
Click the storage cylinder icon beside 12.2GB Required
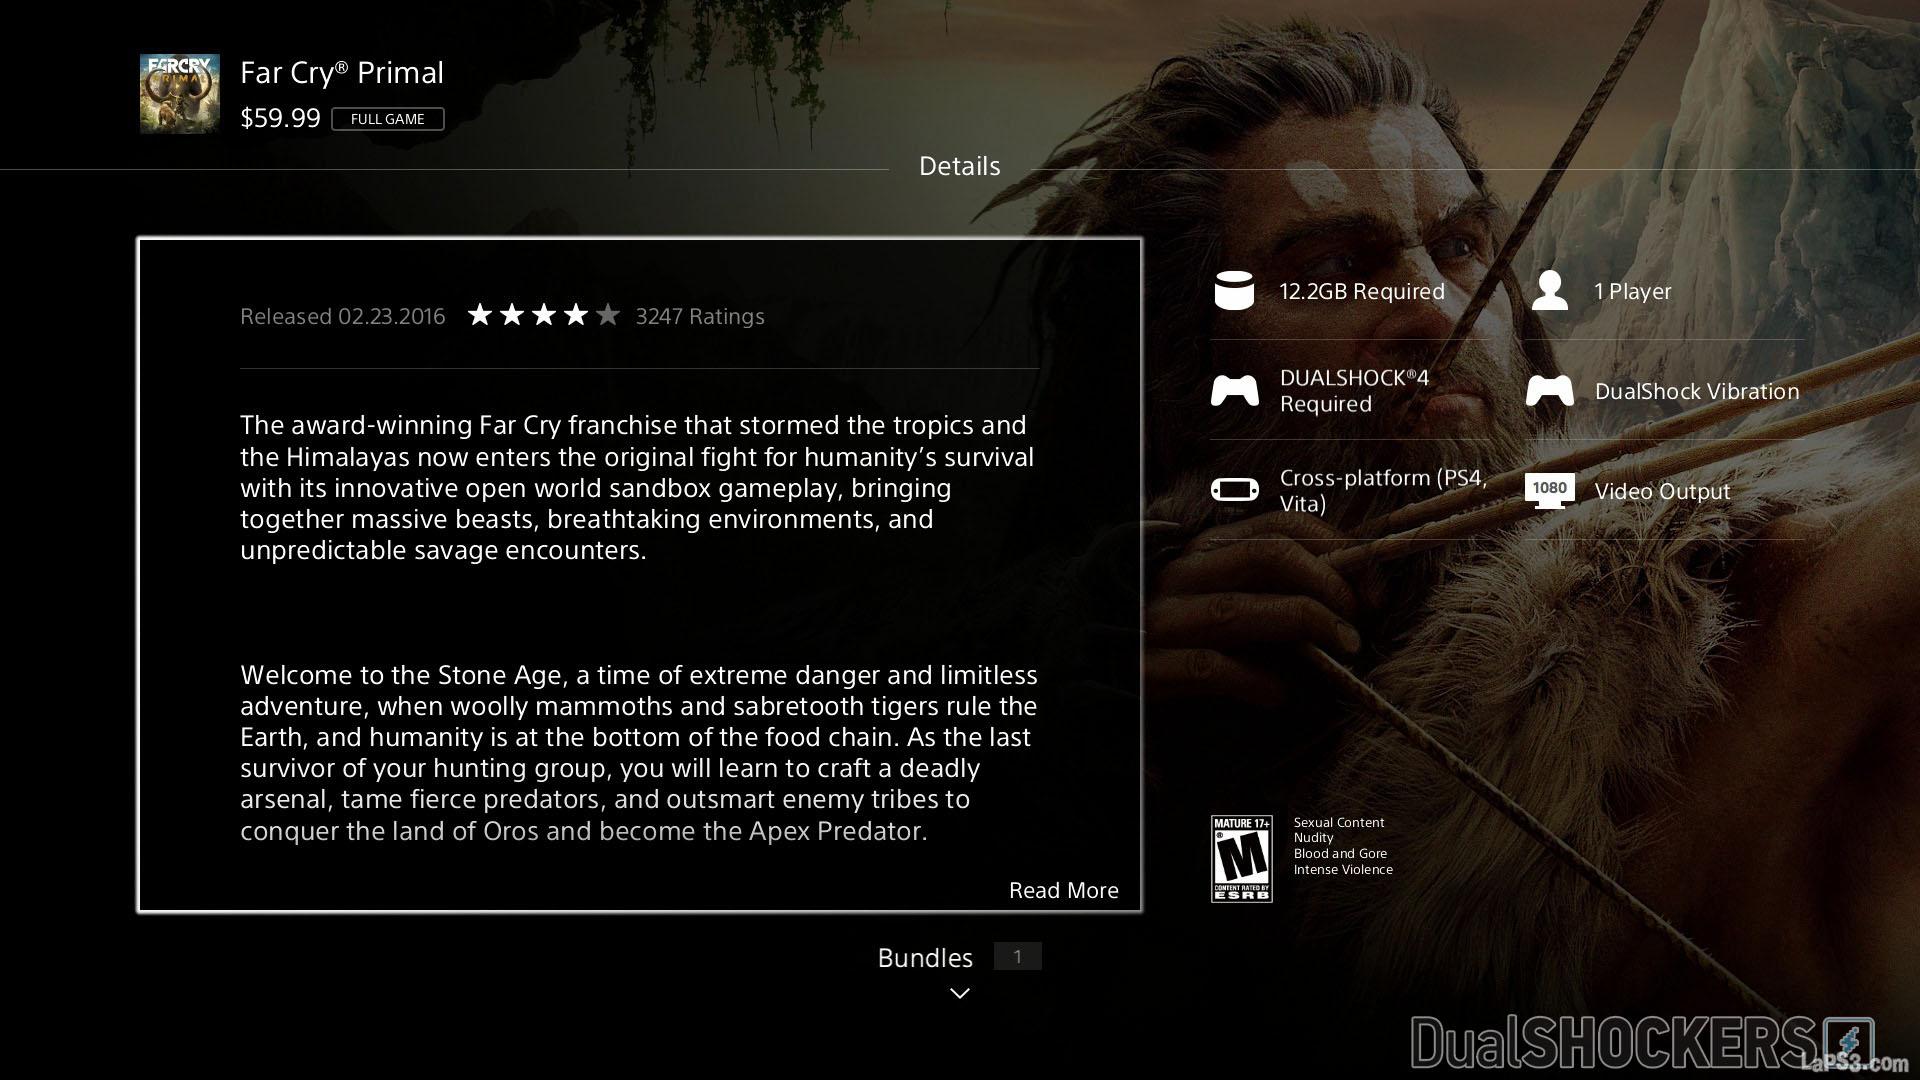tap(1233, 291)
